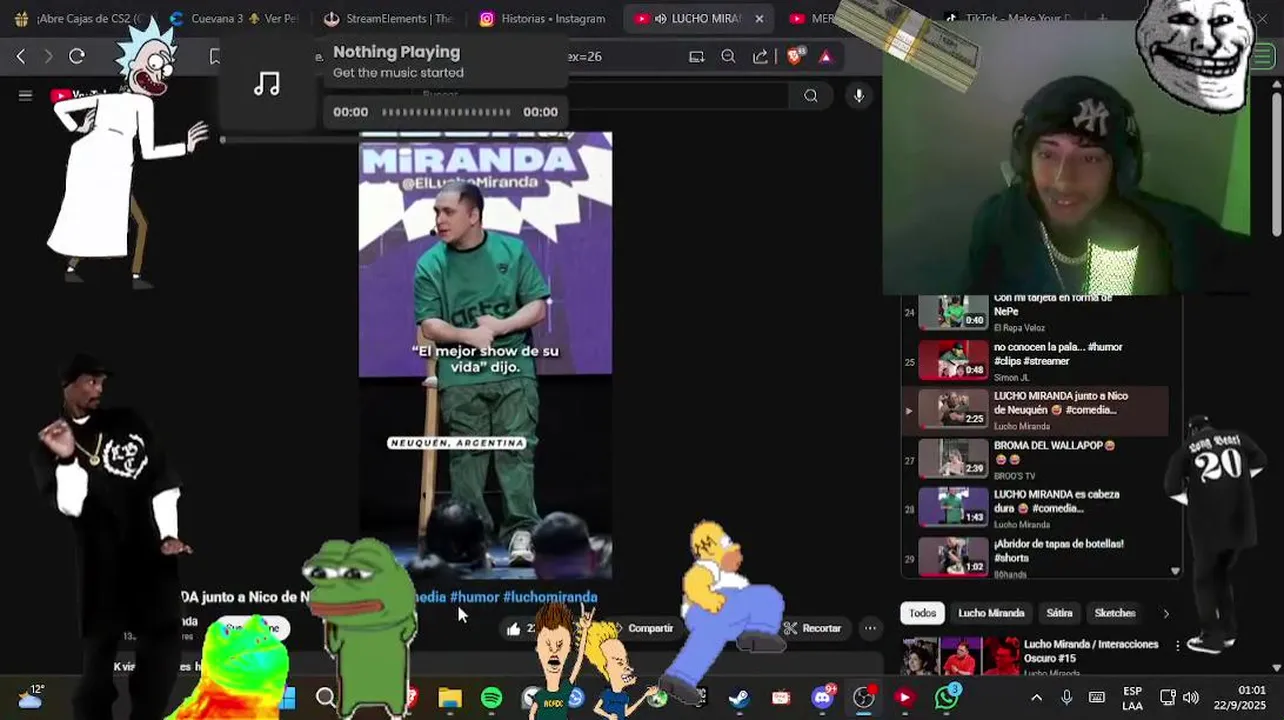Click the microphone icon in system tray
This screenshot has height=720, width=1284.
(x=1066, y=698)
